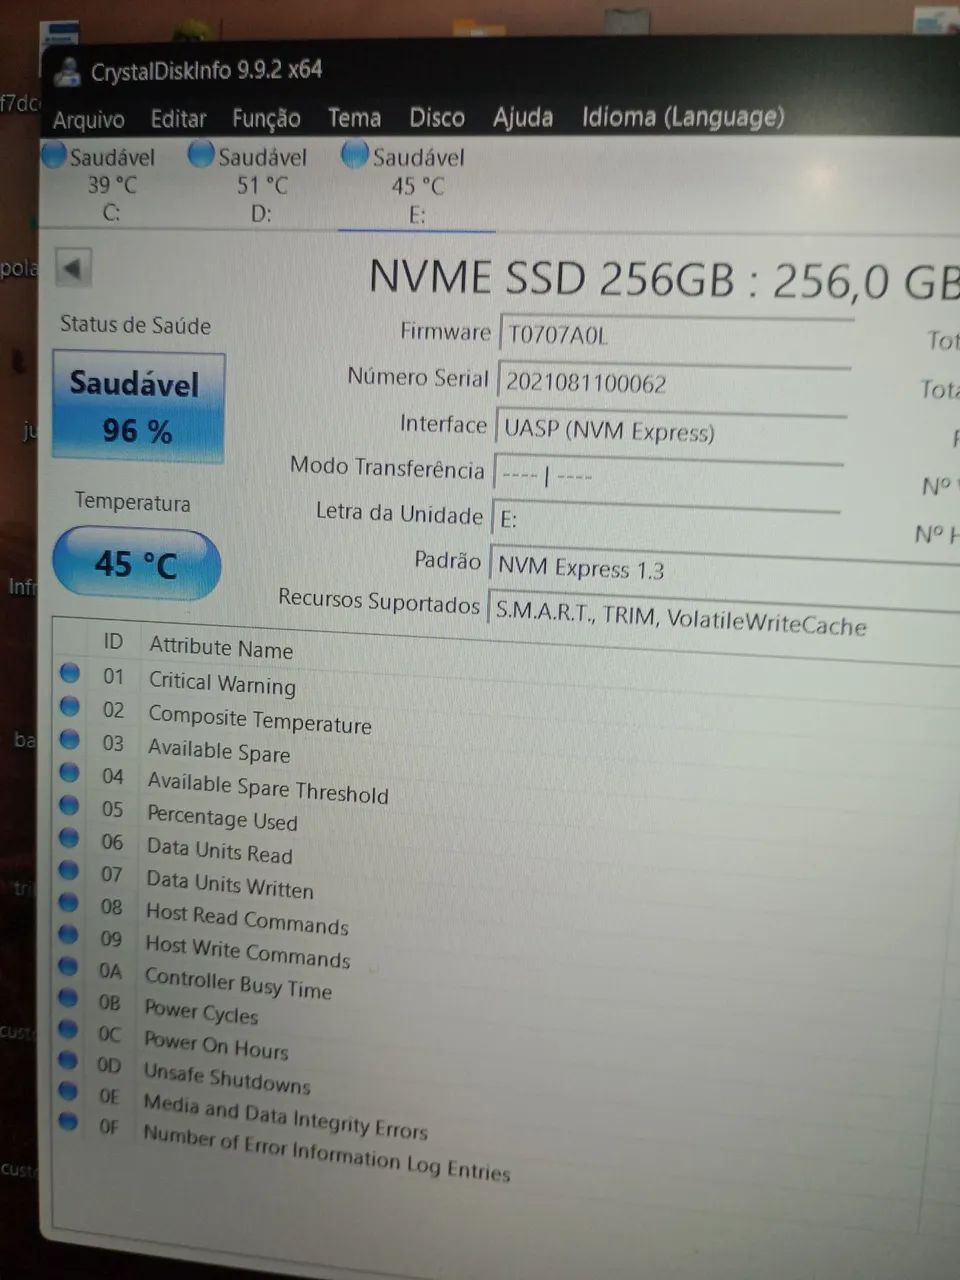Click the blue health orb for drive D:
The image size is (960, 1280).
point(201,154)
